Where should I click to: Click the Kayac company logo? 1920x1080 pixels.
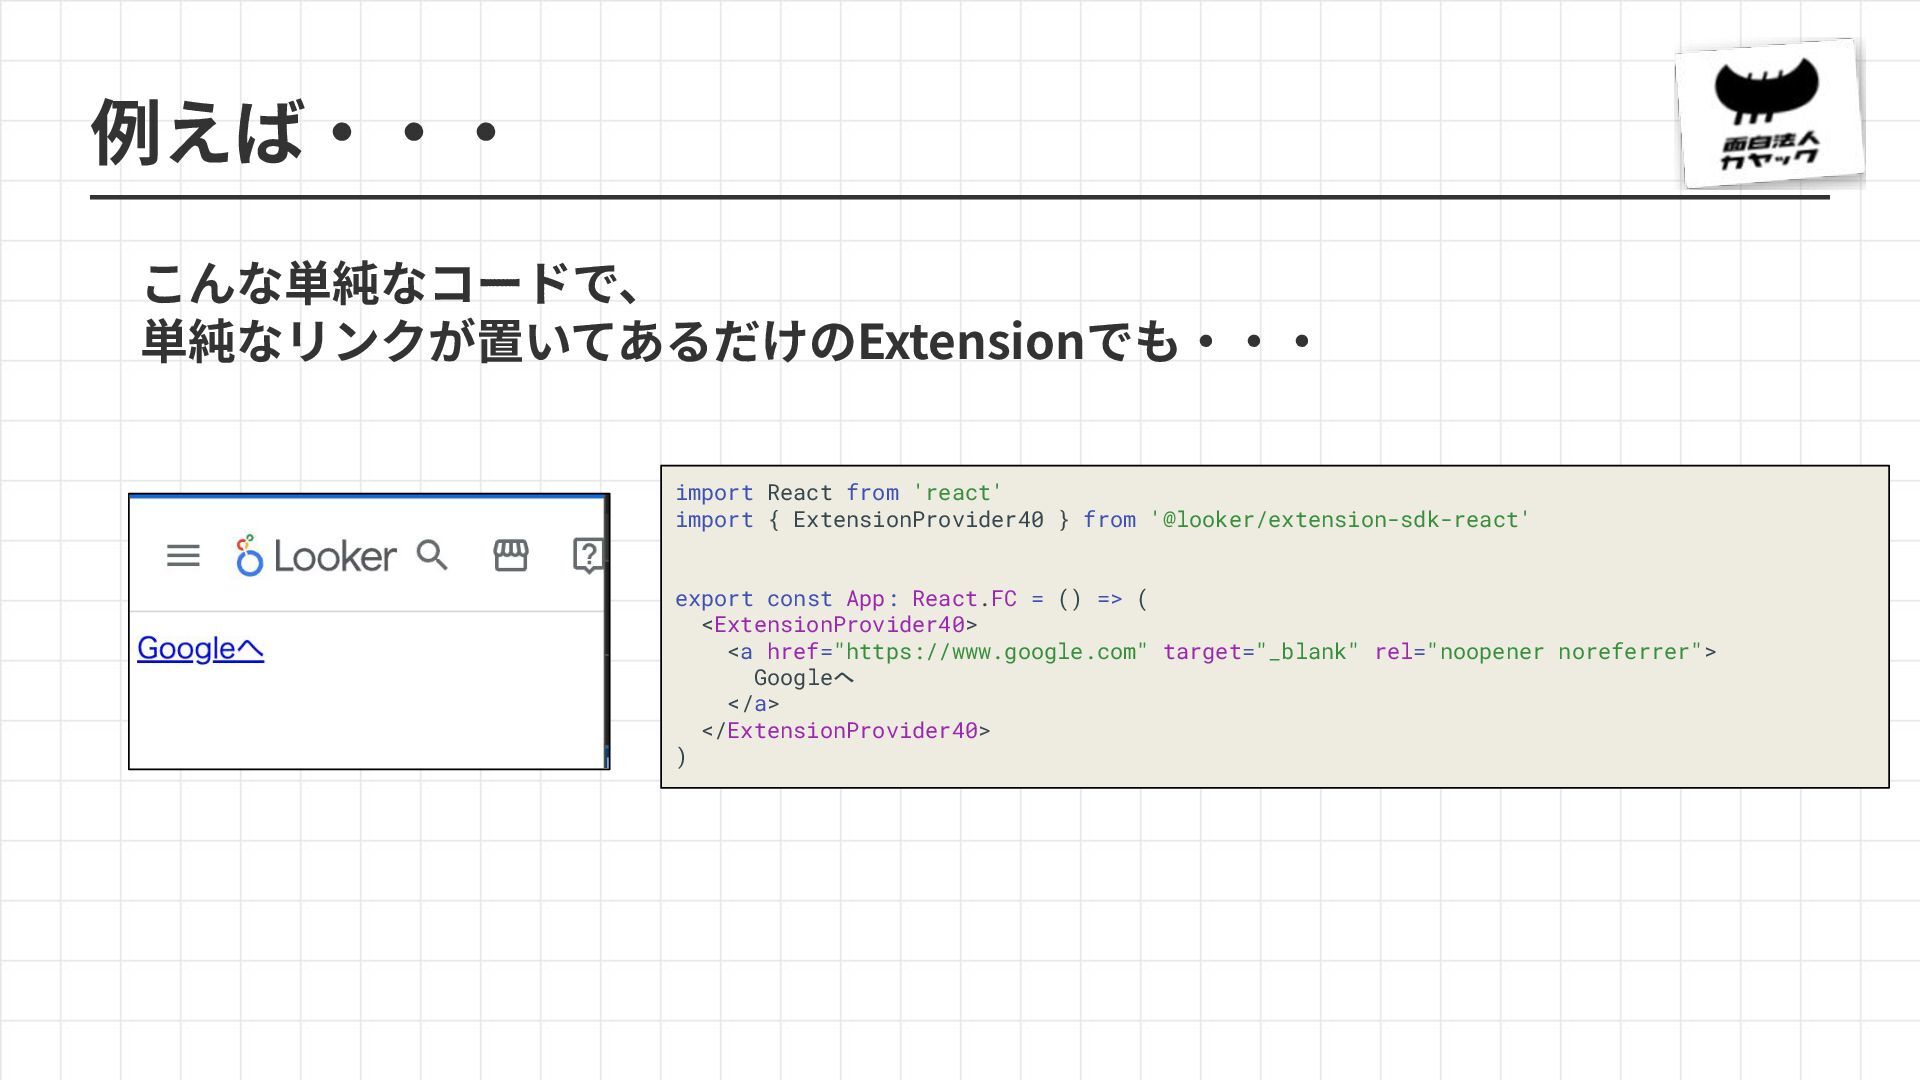(x=1768, y=113)
